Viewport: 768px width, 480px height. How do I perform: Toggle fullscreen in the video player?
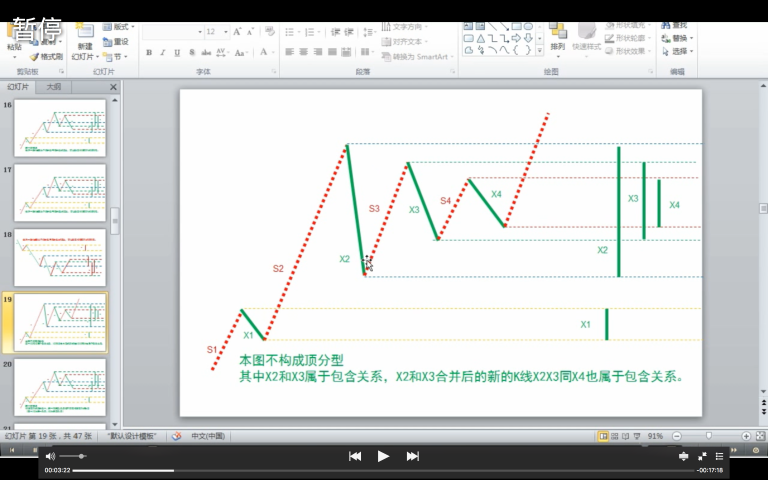702,456
